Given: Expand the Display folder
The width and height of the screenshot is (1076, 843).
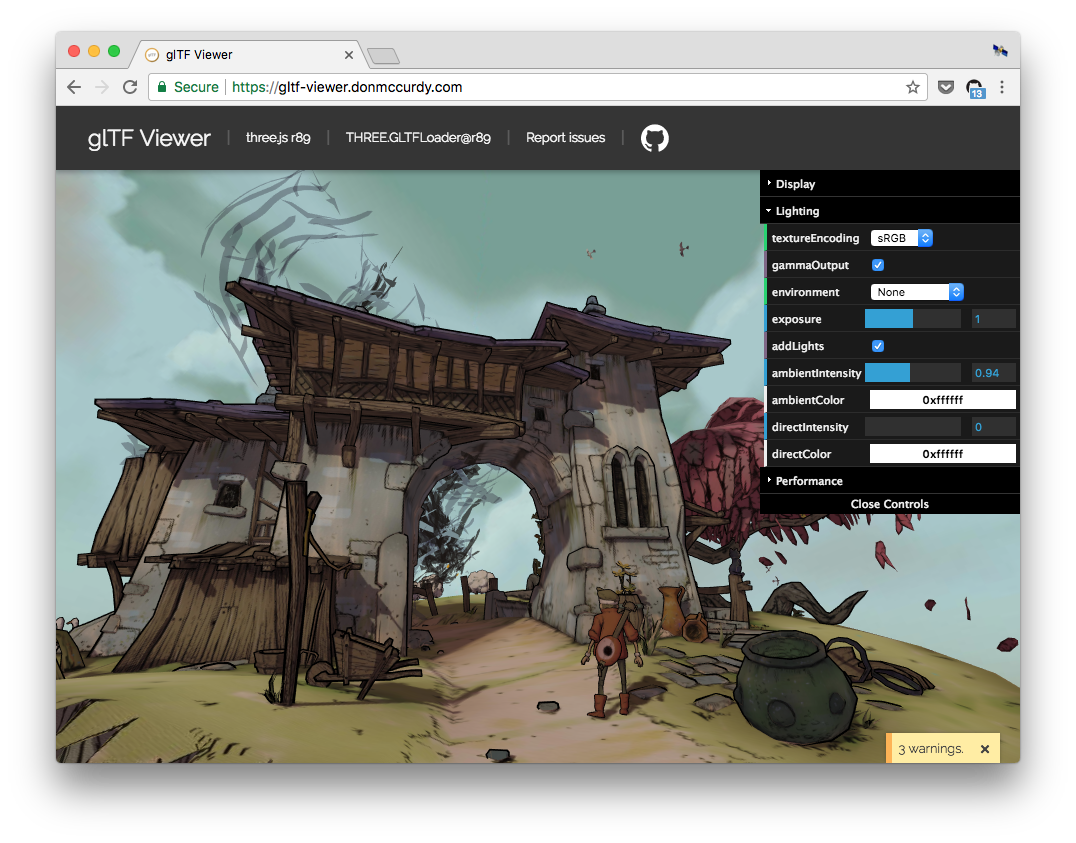Looking at the screenshot, I should click(889, 184).
